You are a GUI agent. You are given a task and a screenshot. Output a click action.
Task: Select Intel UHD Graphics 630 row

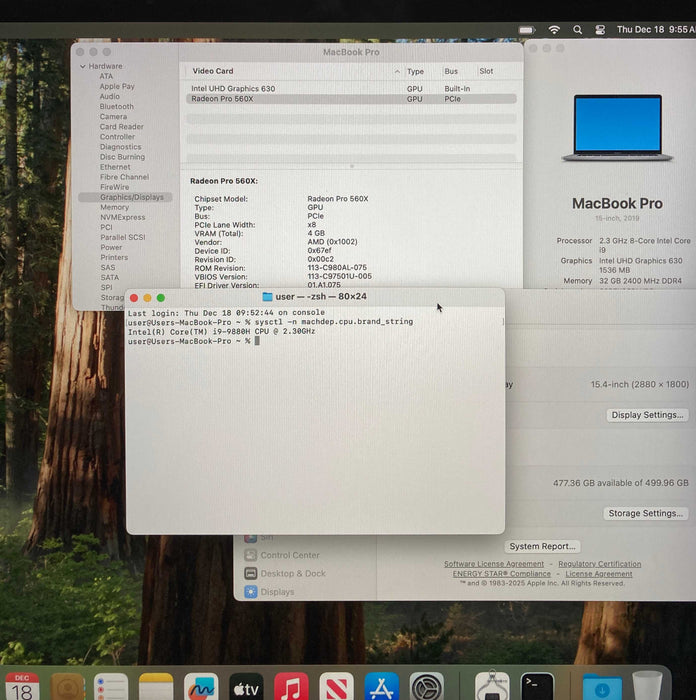point(351,89)
